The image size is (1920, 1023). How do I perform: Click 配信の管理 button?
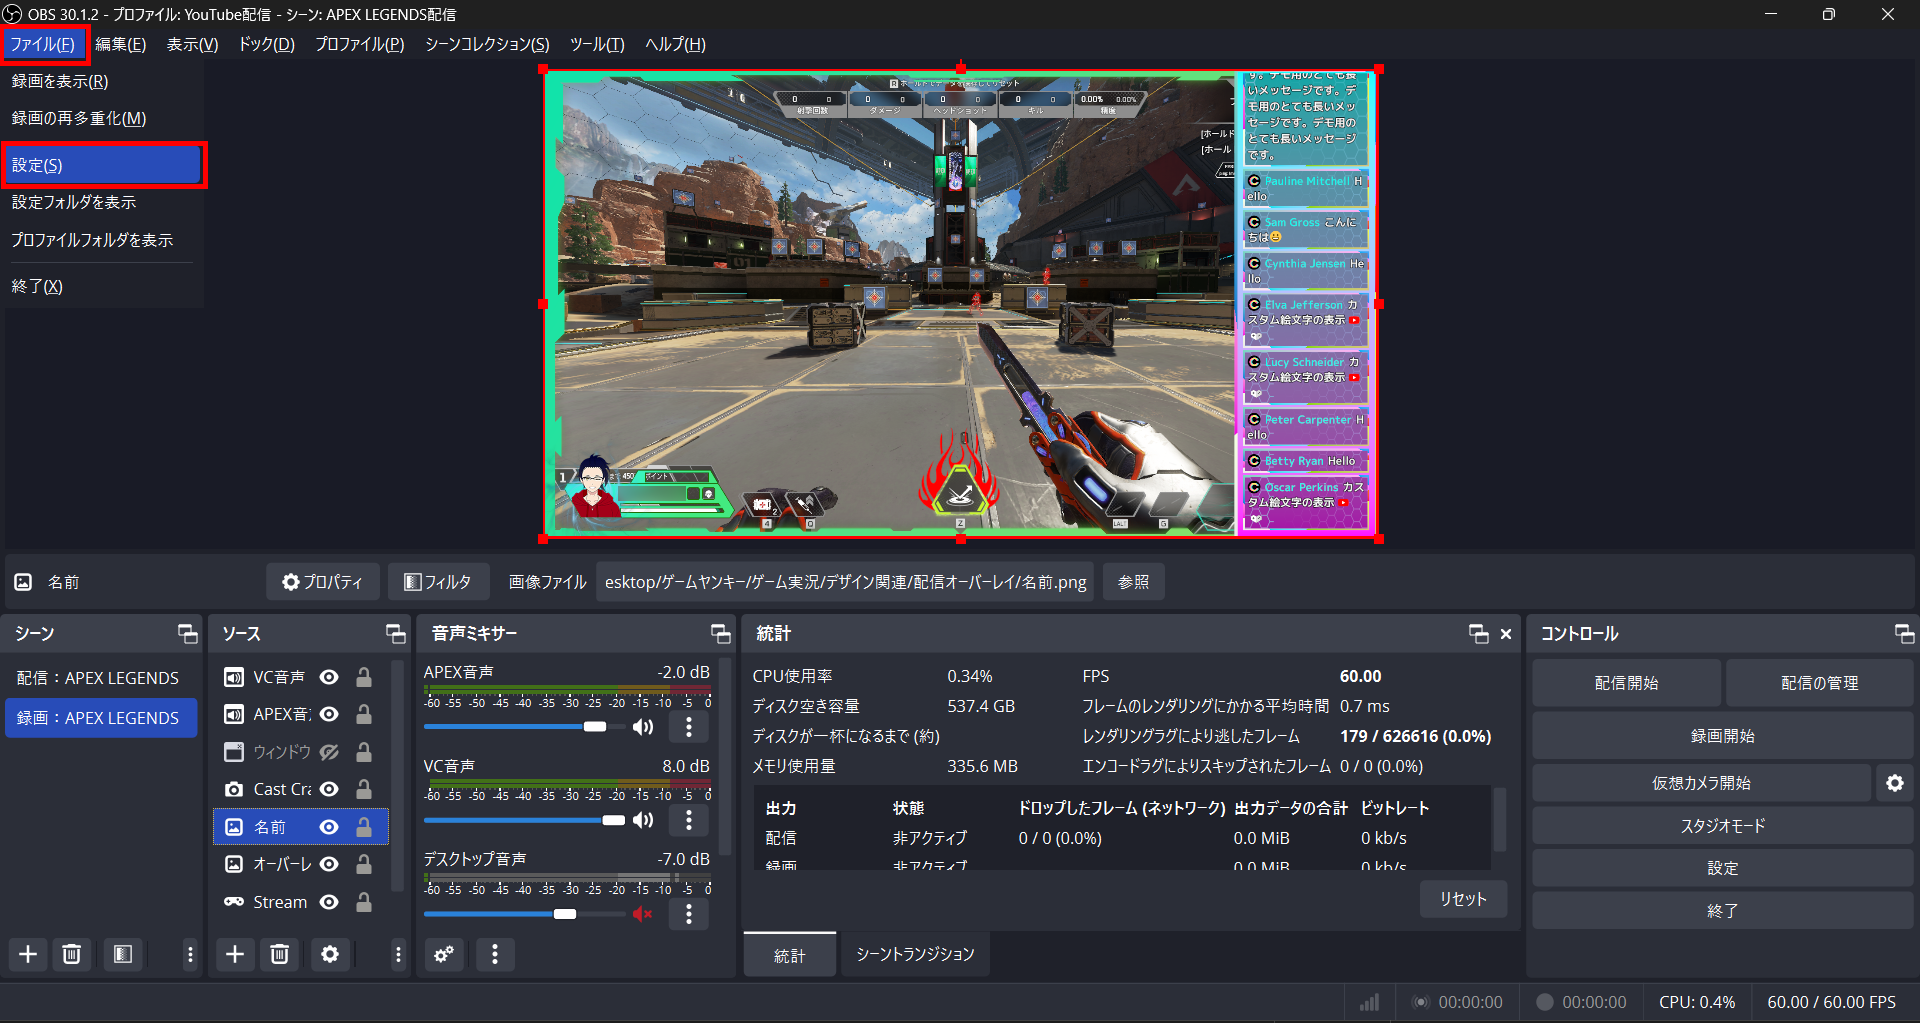(x=1819, y=683)
